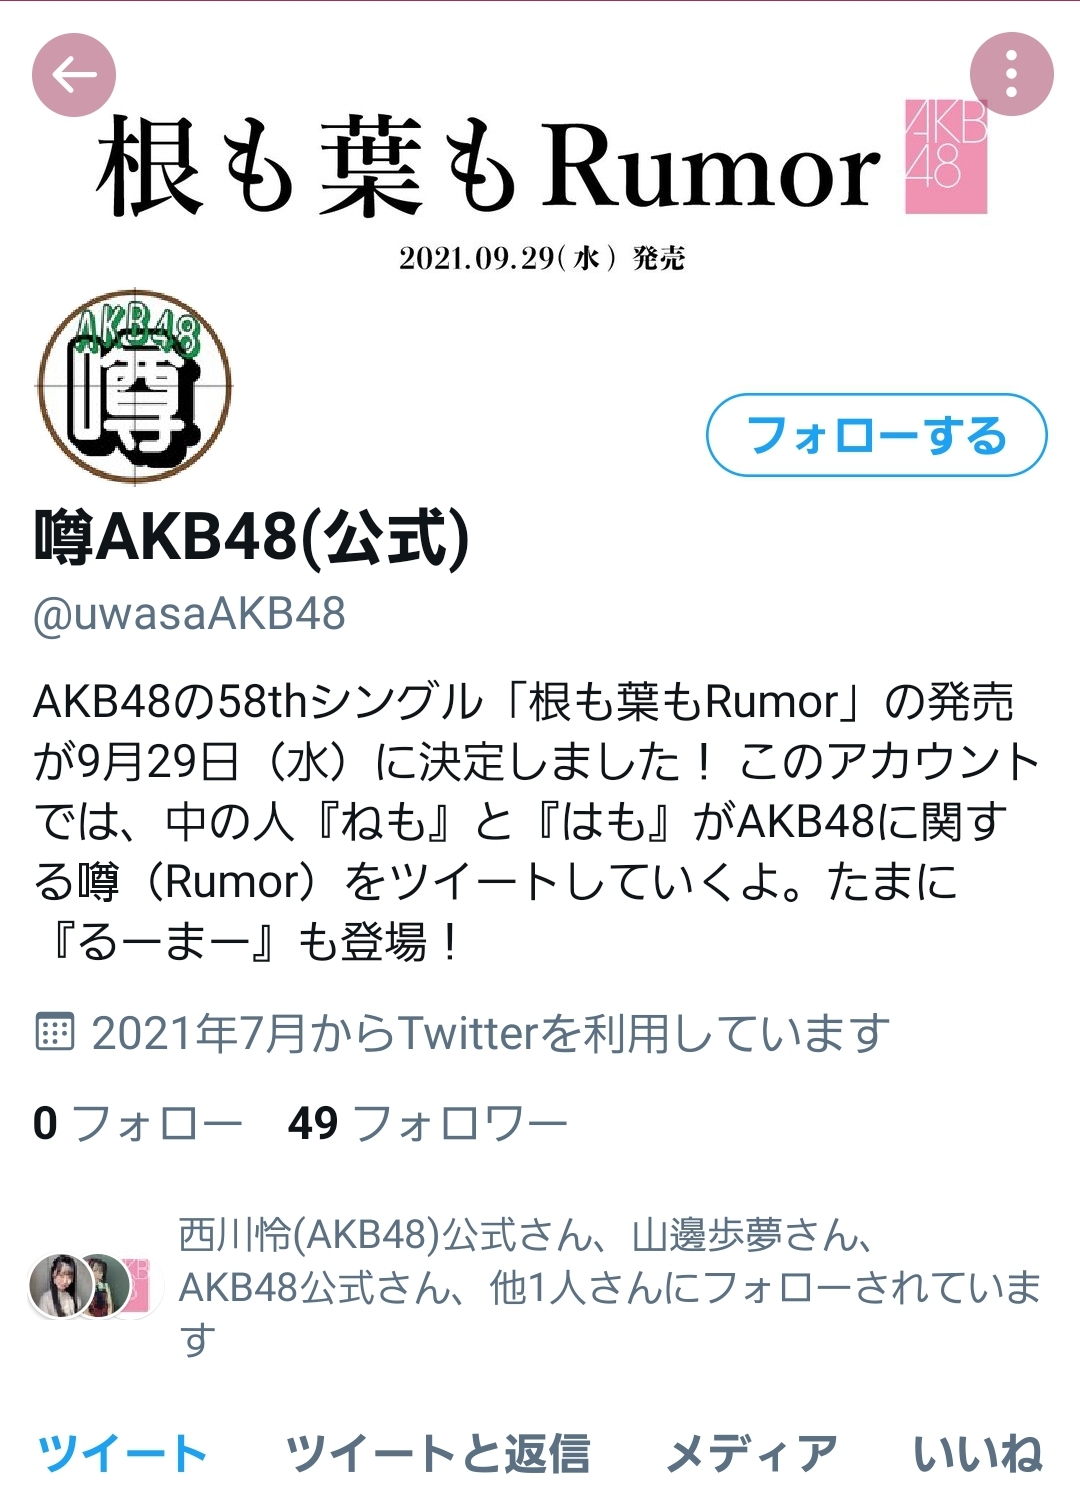Open the メディア tab
The height and width of the screenshot is (1502, 1080).
click(752, 1453)
